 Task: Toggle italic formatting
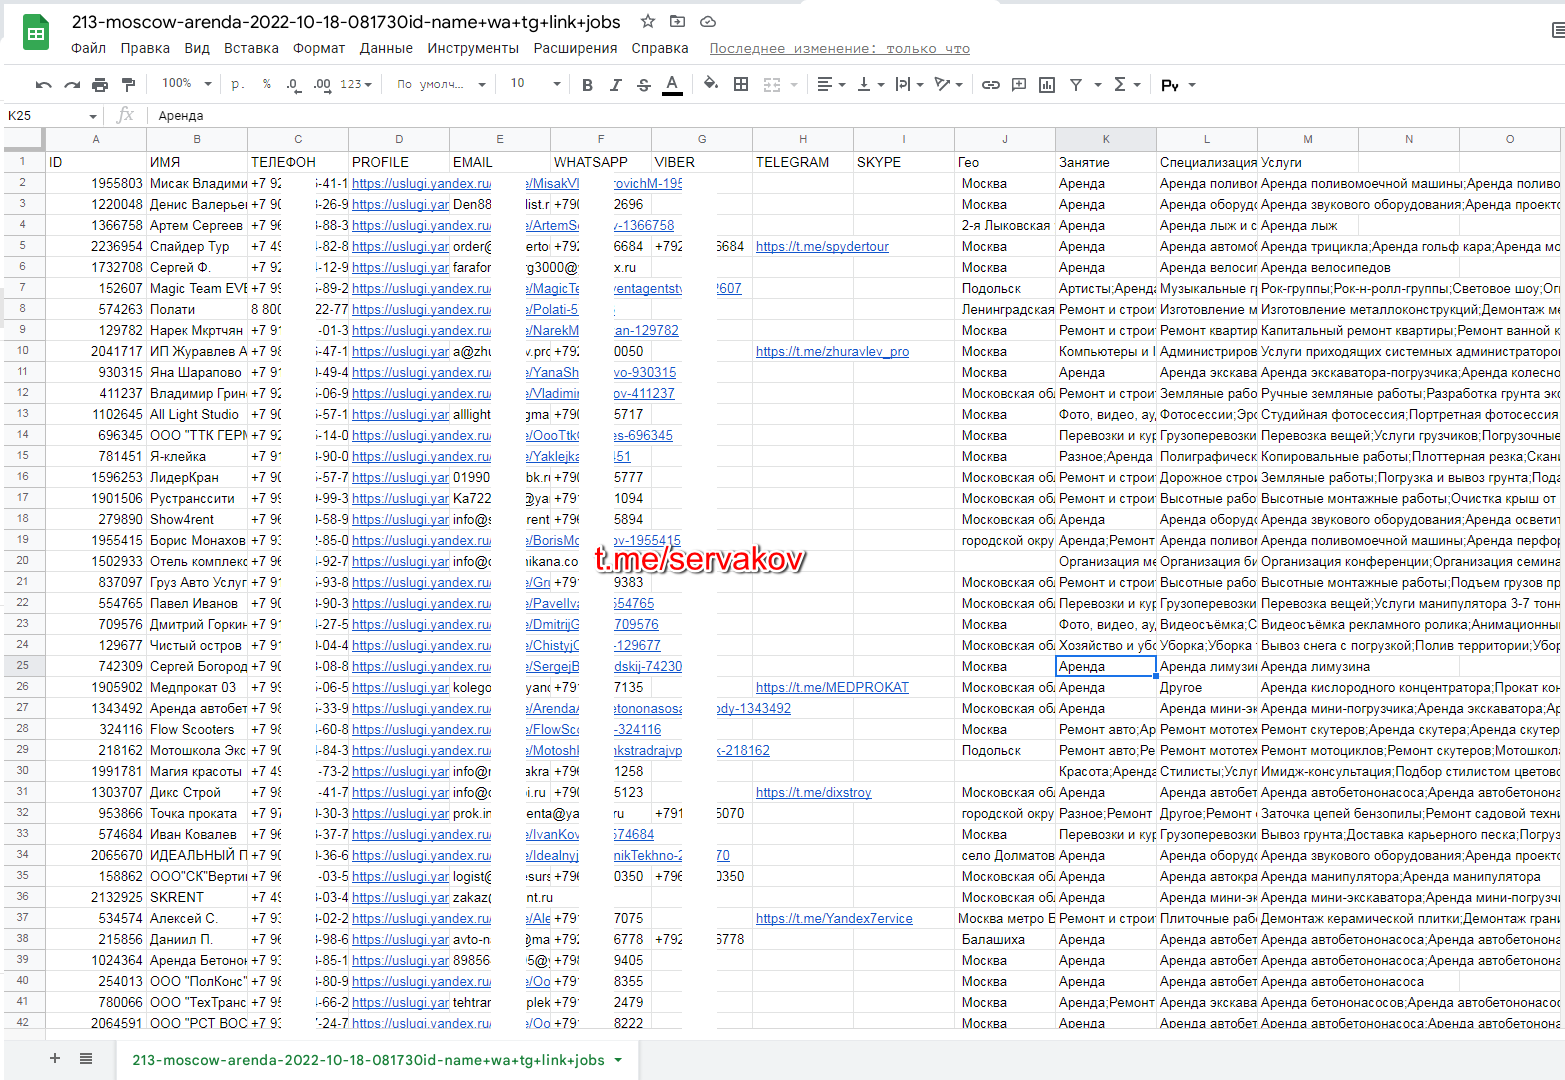pos(615,84)
